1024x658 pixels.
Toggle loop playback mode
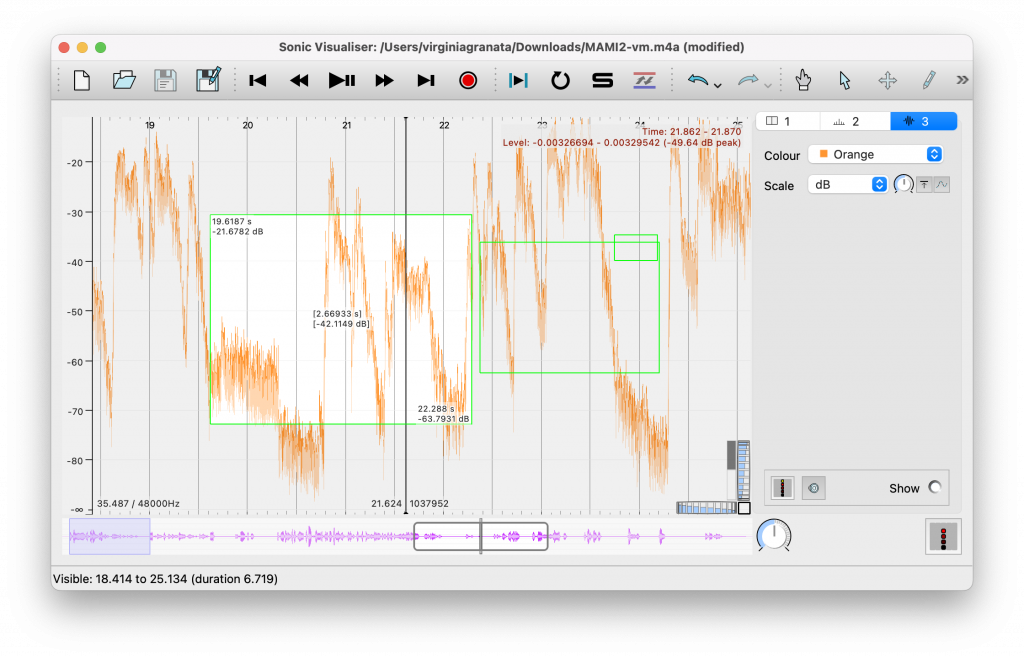(560, 80)
